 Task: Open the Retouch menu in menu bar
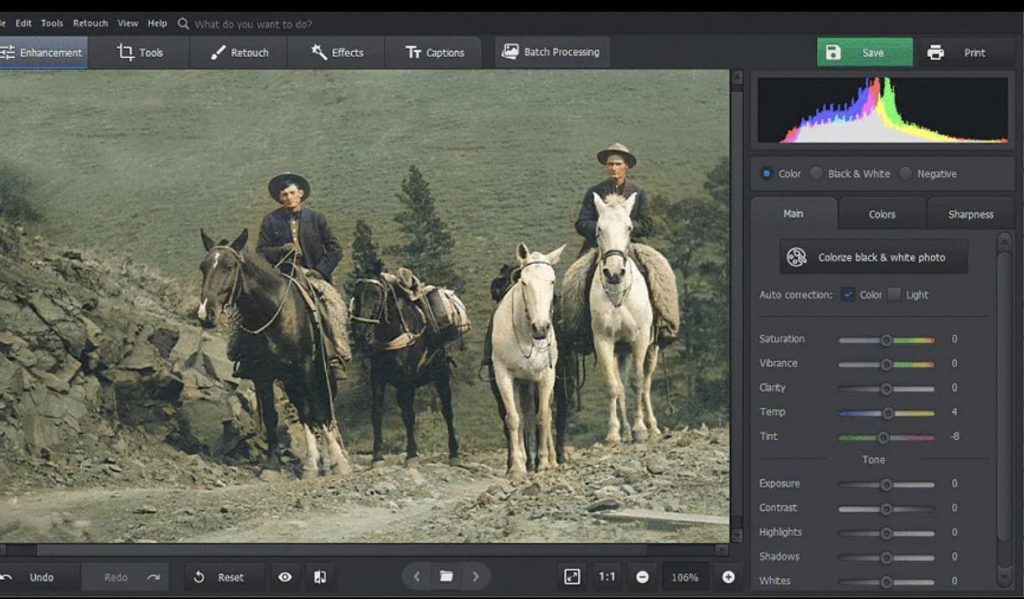90,23
